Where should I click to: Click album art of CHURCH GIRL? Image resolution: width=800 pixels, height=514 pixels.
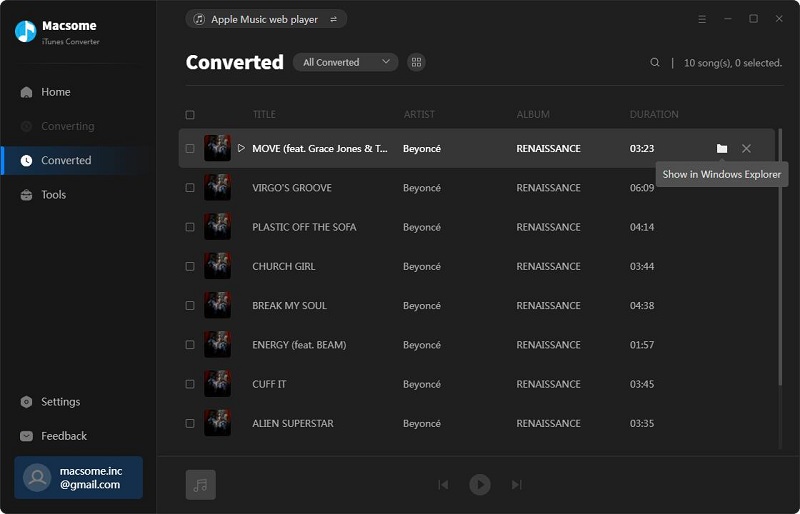click(x=217, y=266)
